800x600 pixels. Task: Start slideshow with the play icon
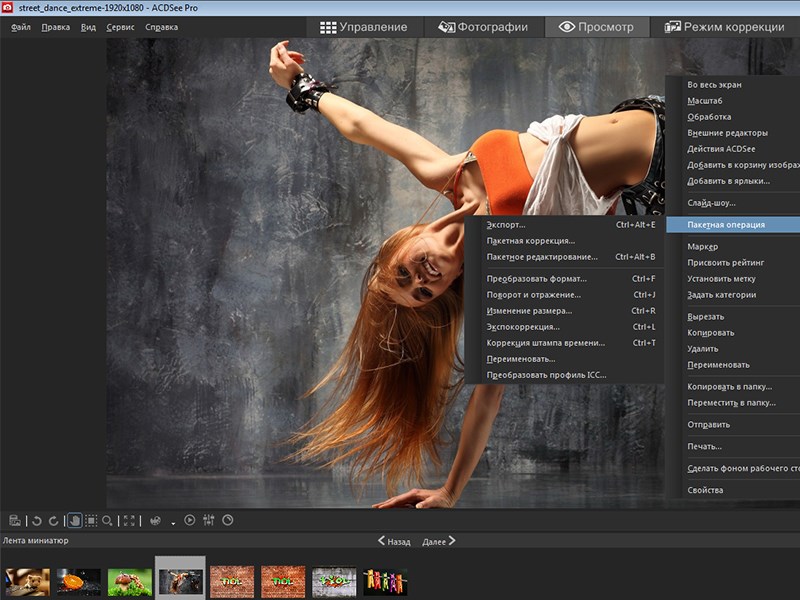pos(189,520)
